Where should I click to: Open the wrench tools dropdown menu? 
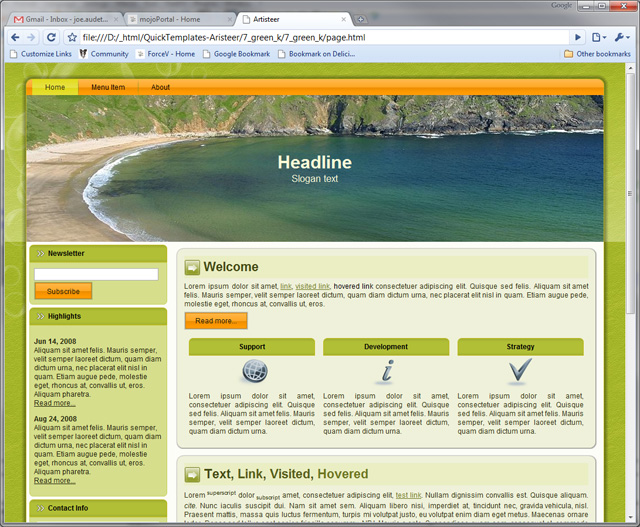(x=622, y=38)
